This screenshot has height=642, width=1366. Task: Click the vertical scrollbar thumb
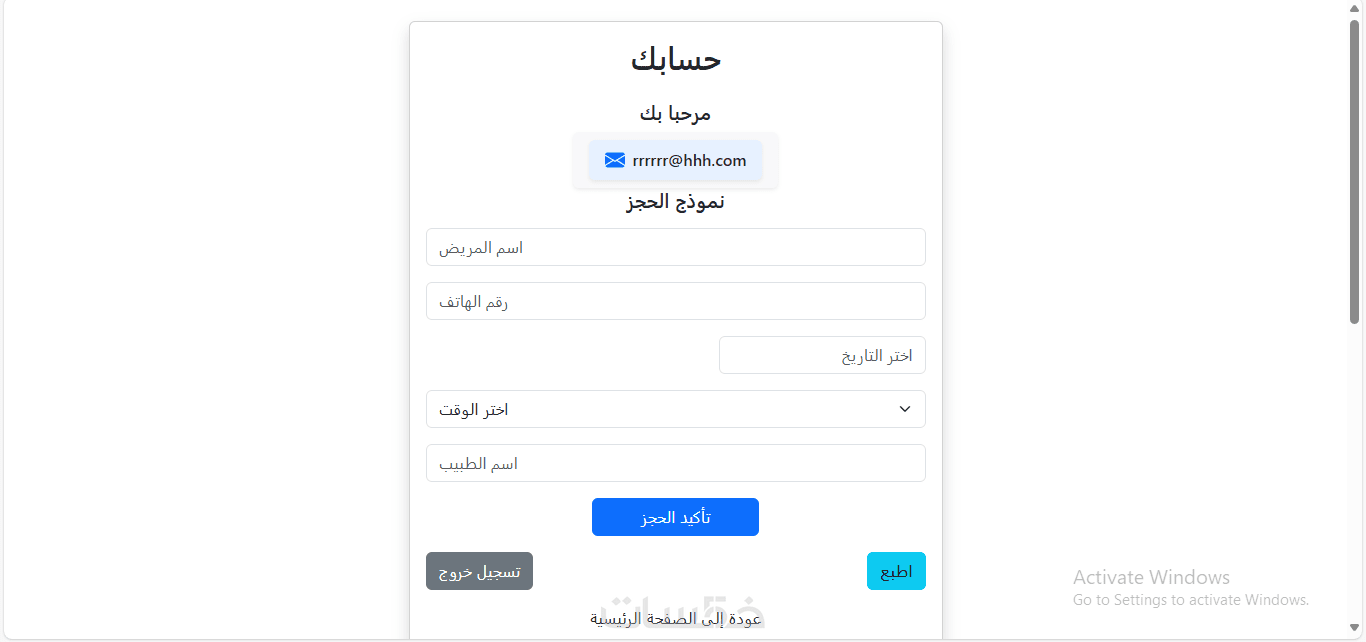[1355, 170]
